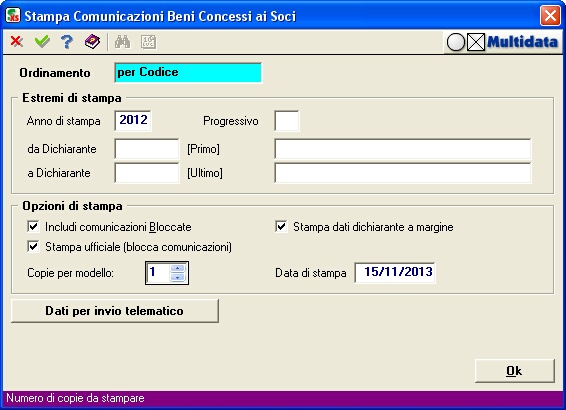Select the Data di stampa date field
Viewport: 566px width, 410px height.
coord(395,272)
